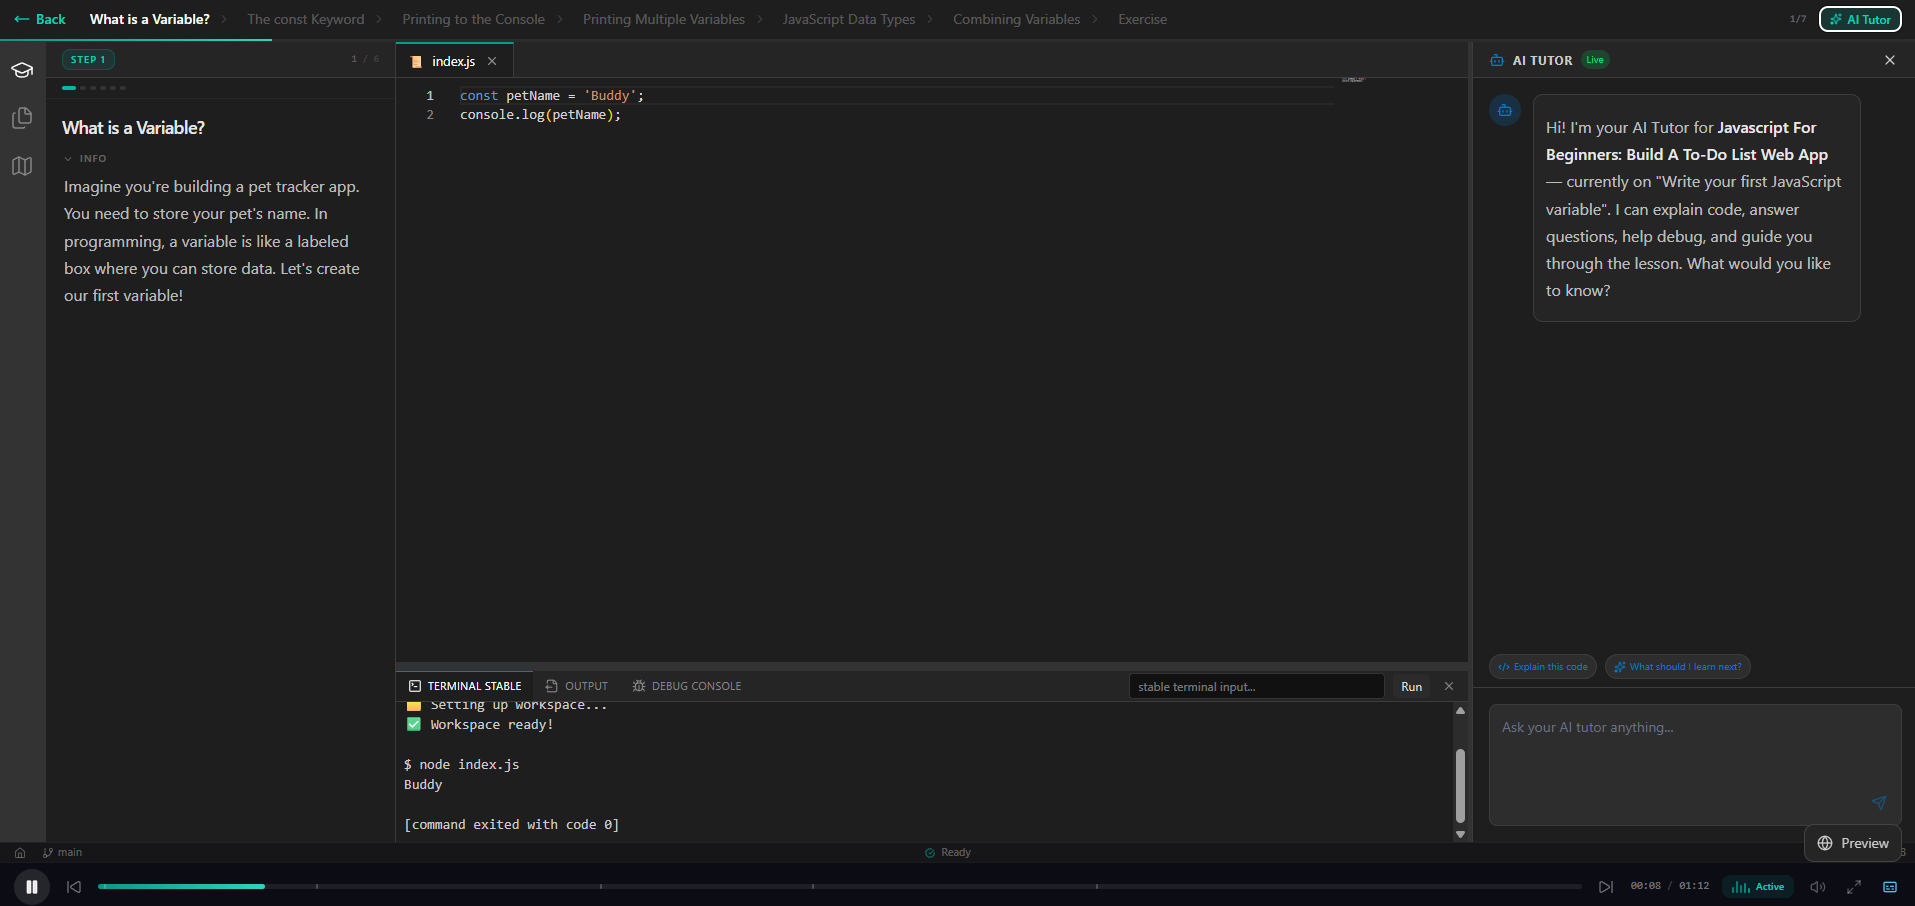Viewport: 1915px width, 906px height.
Task: Enter fullscreen with the expand icon
Action: coord(1854,887)
